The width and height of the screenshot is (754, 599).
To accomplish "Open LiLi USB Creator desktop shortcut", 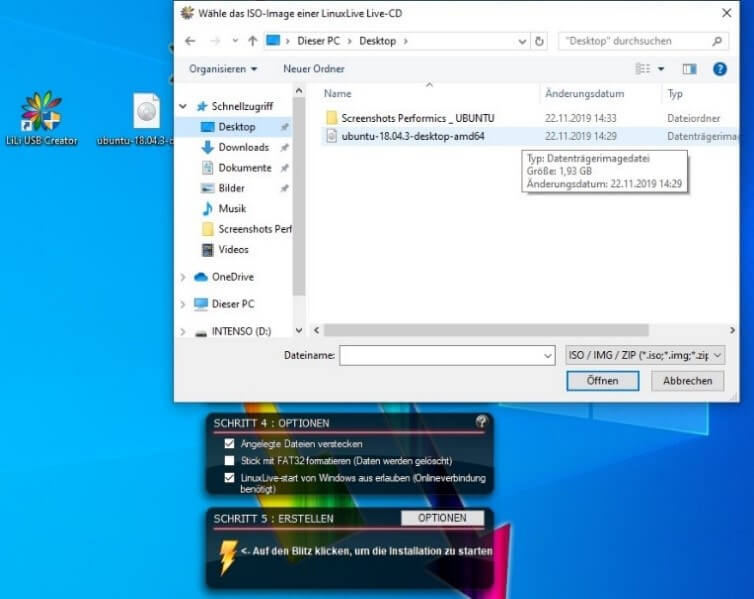I will click(x=41, y=118).
